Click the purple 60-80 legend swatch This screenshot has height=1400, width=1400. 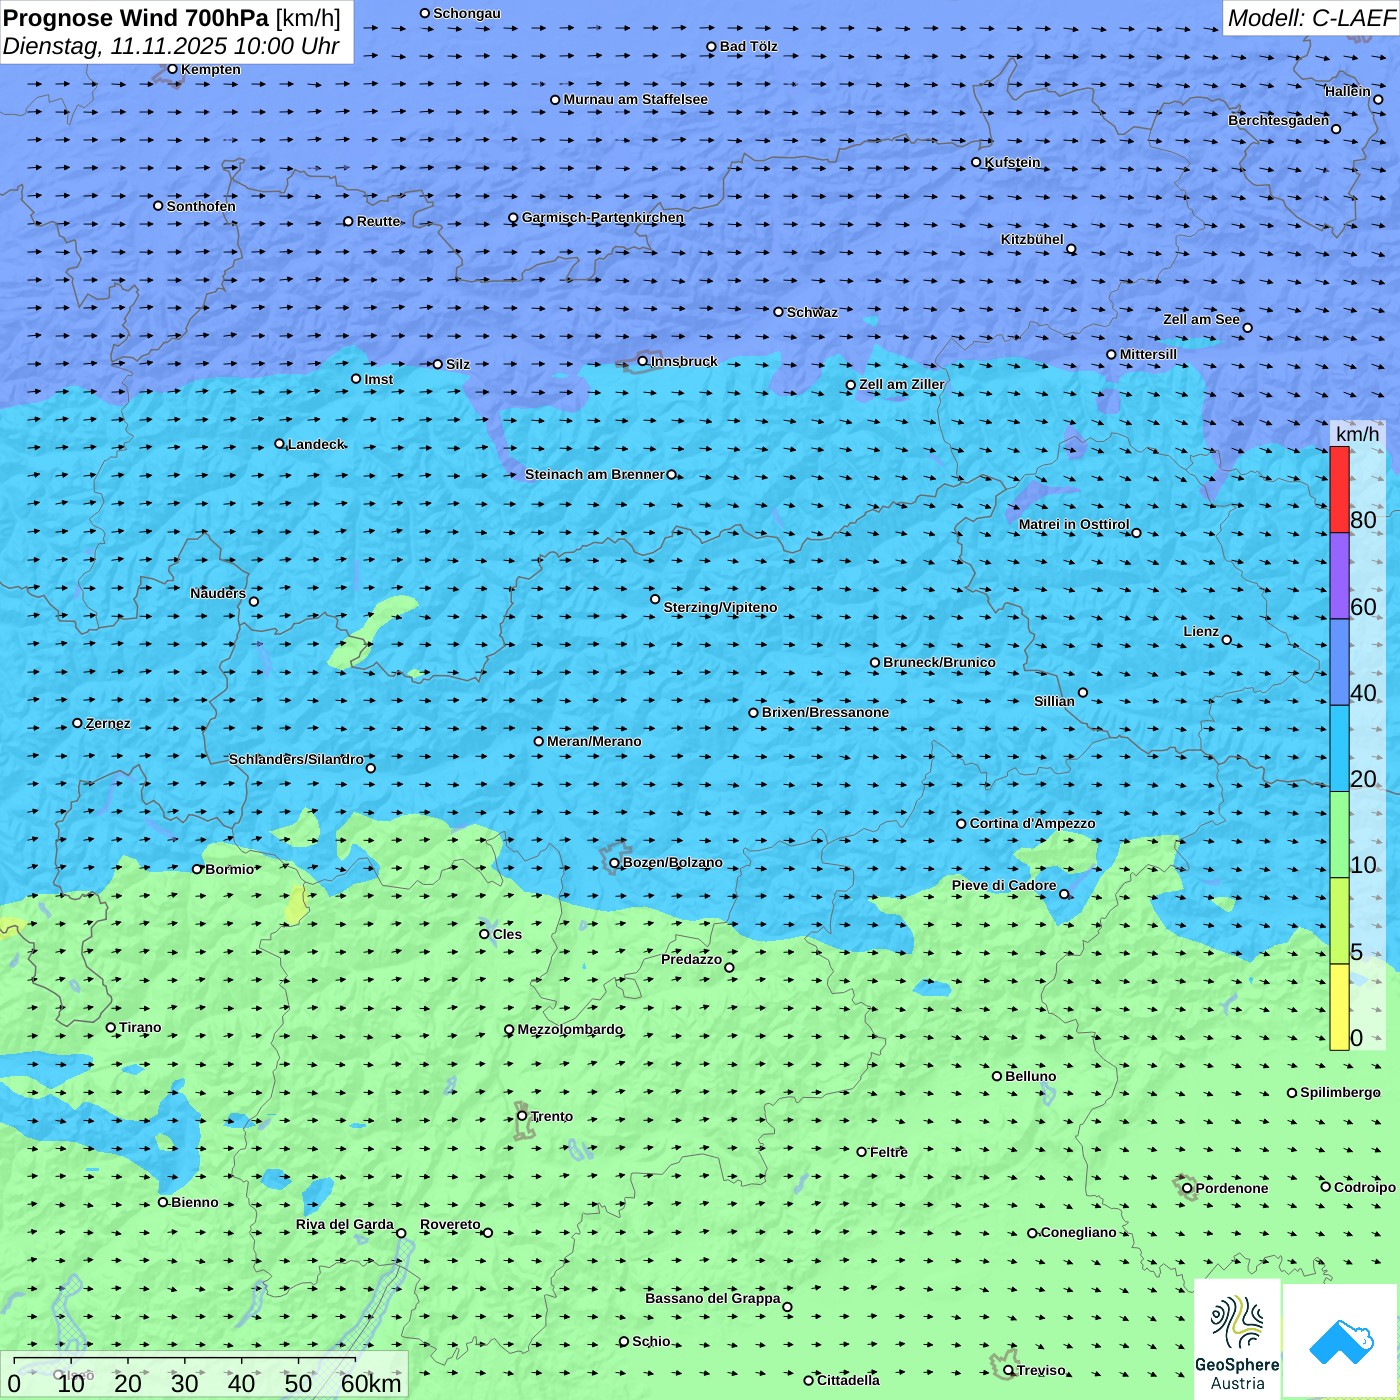[1339, 576]
